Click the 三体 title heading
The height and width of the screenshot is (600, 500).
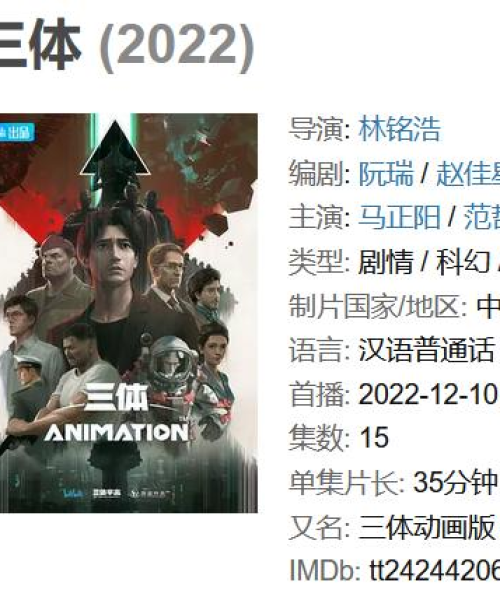40,45
